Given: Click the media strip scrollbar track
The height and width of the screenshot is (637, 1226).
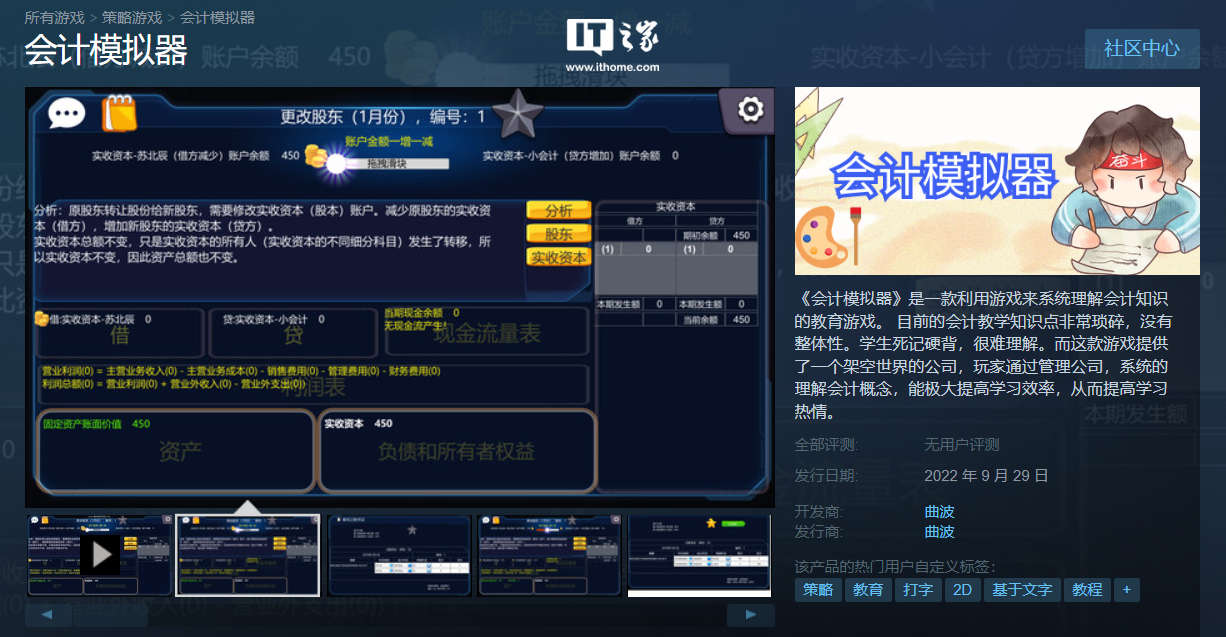Looking at the screenshot, I should 399,615.
